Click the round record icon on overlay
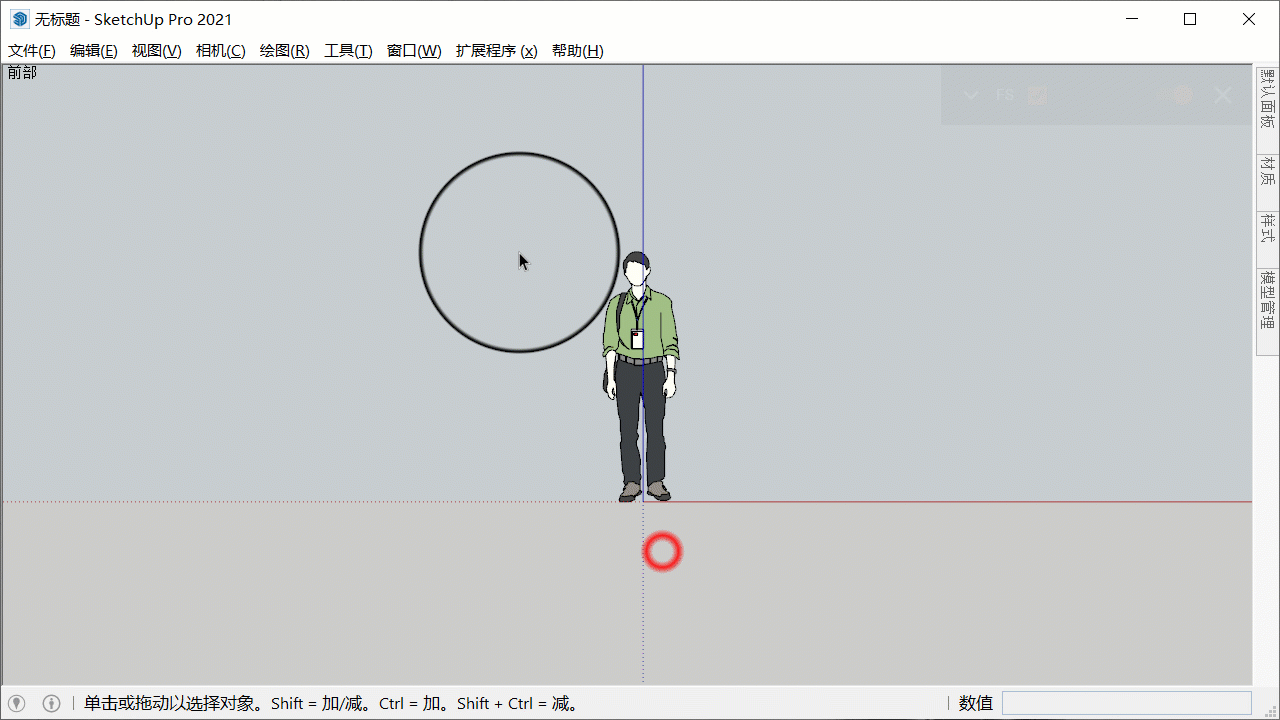 (x=1183, y=95)
